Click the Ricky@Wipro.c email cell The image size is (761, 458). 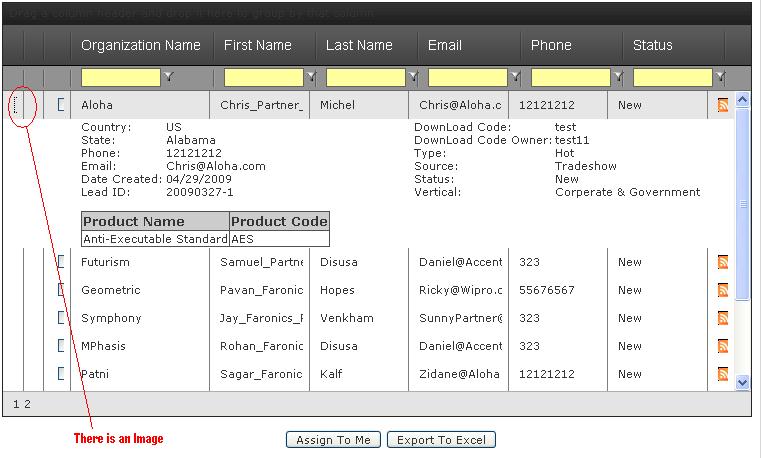pos(461,290)
